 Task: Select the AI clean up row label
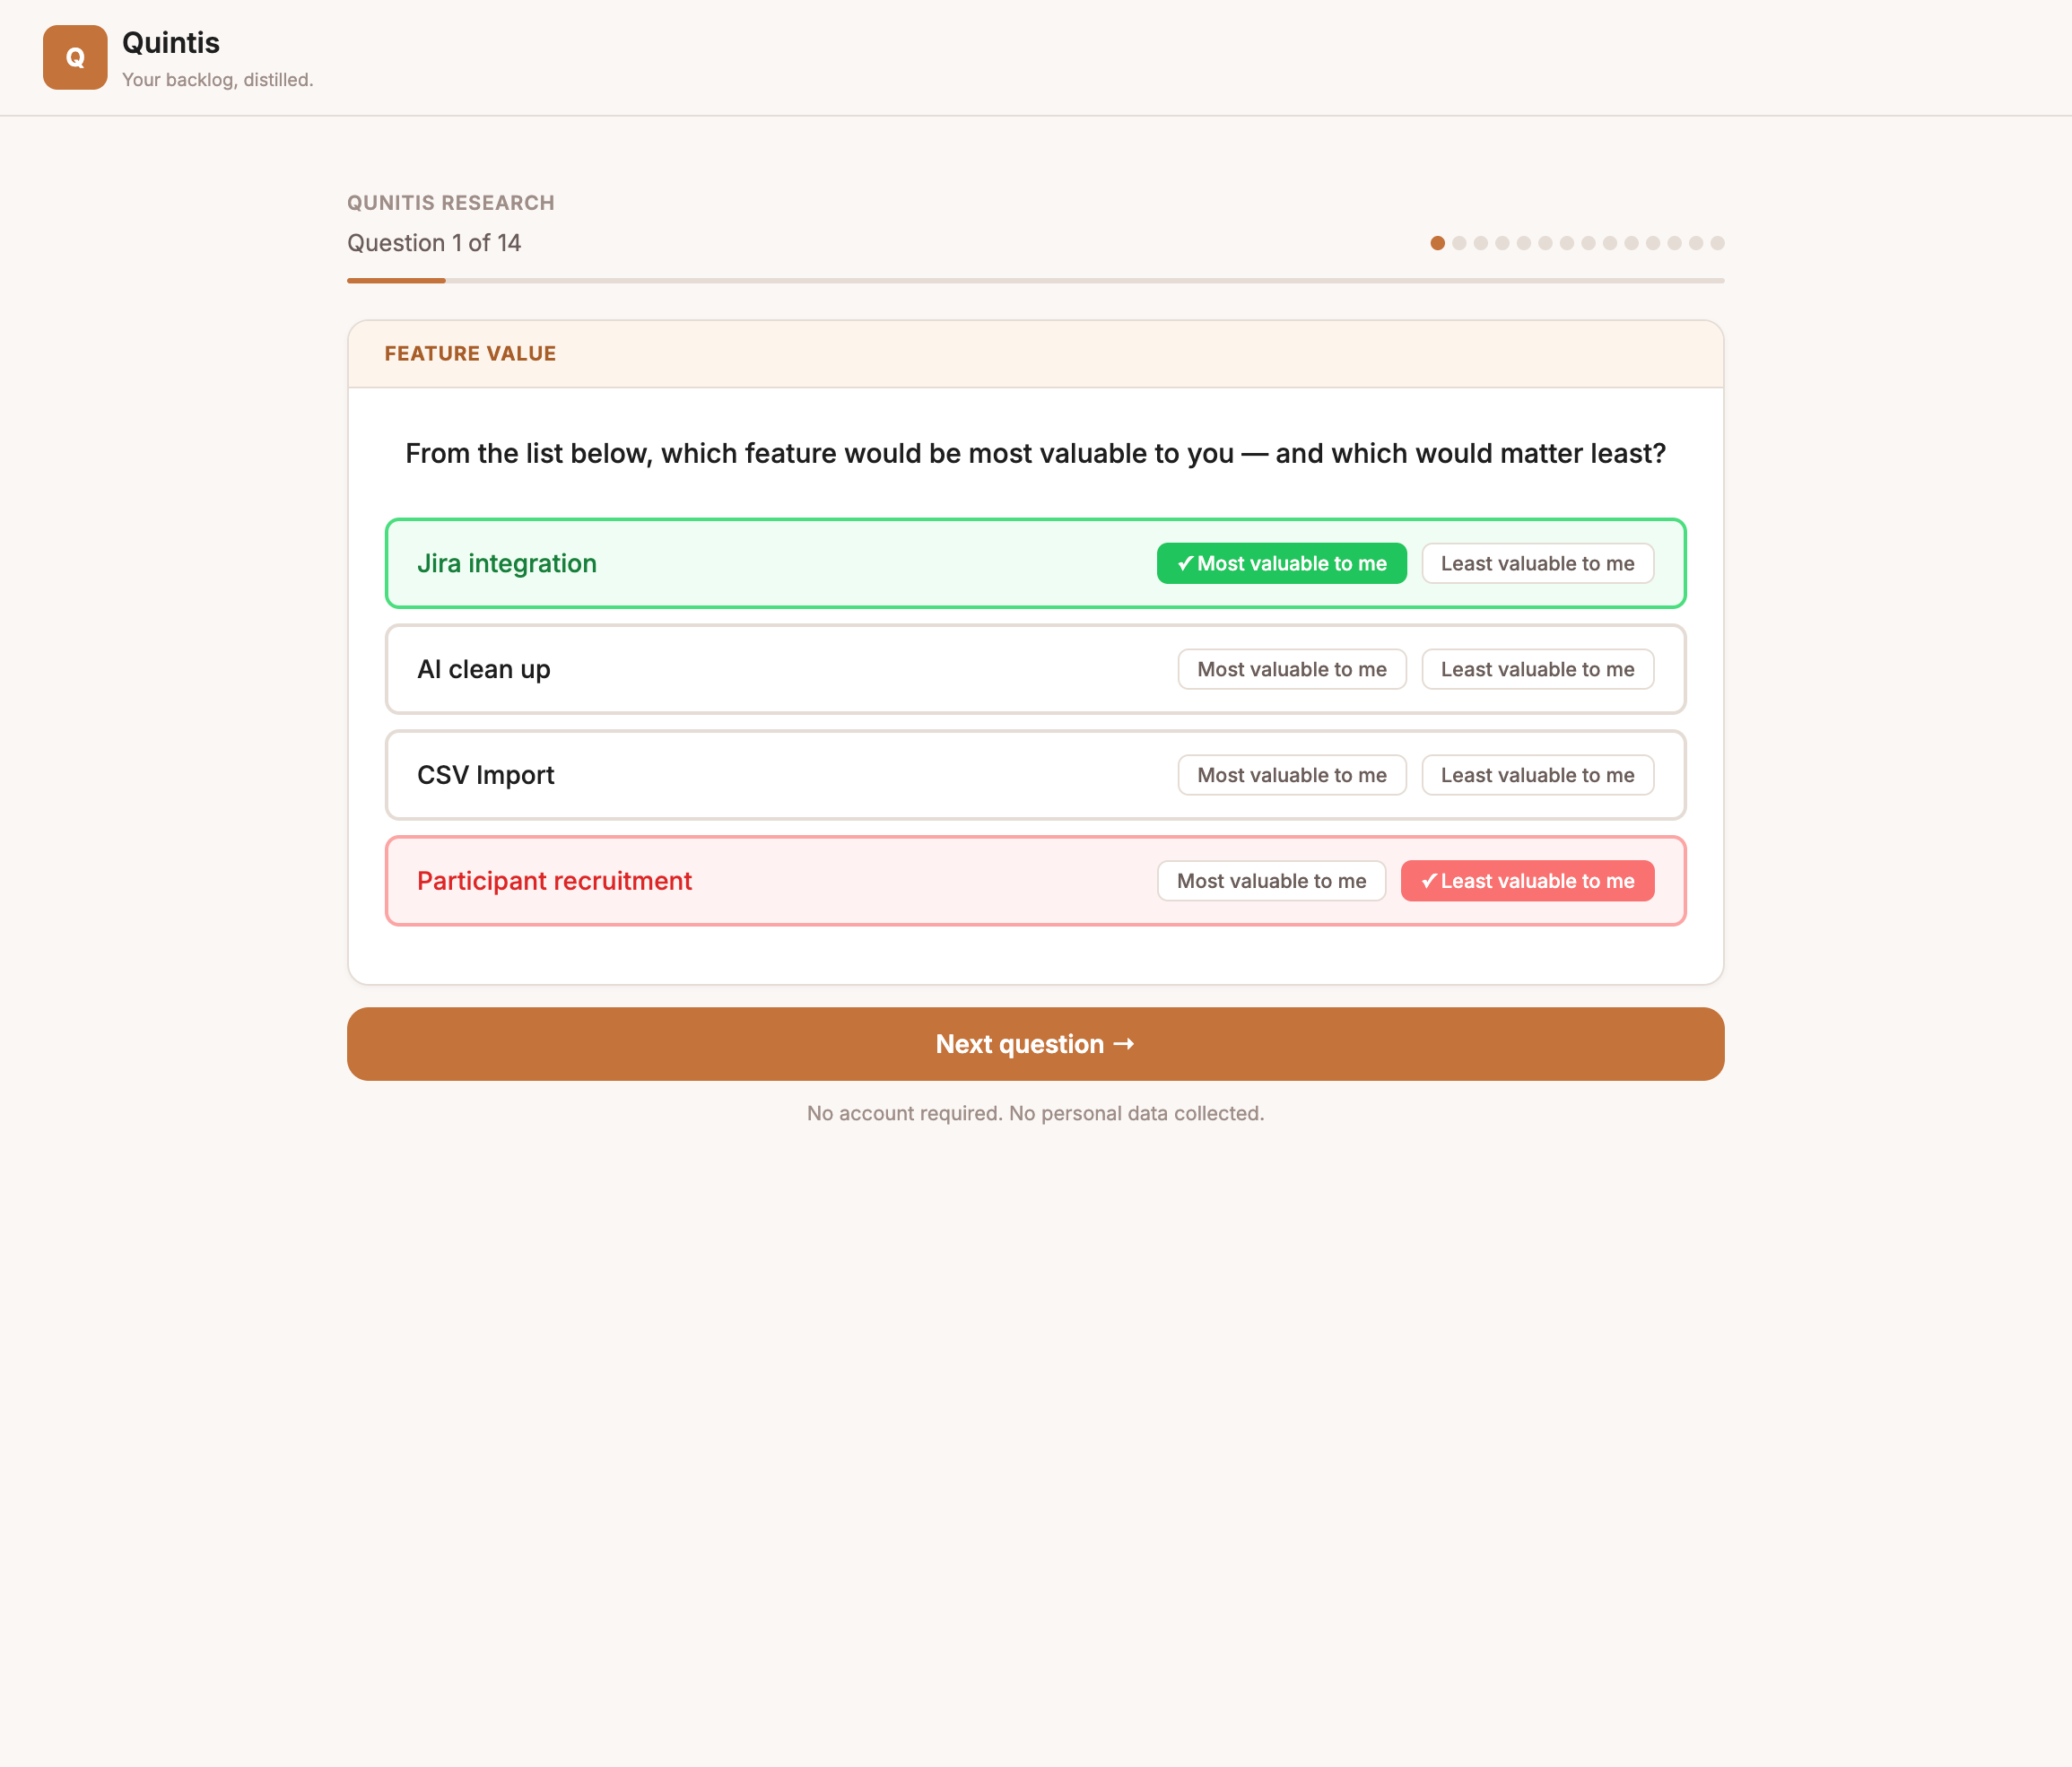click(x=484, y=669)
